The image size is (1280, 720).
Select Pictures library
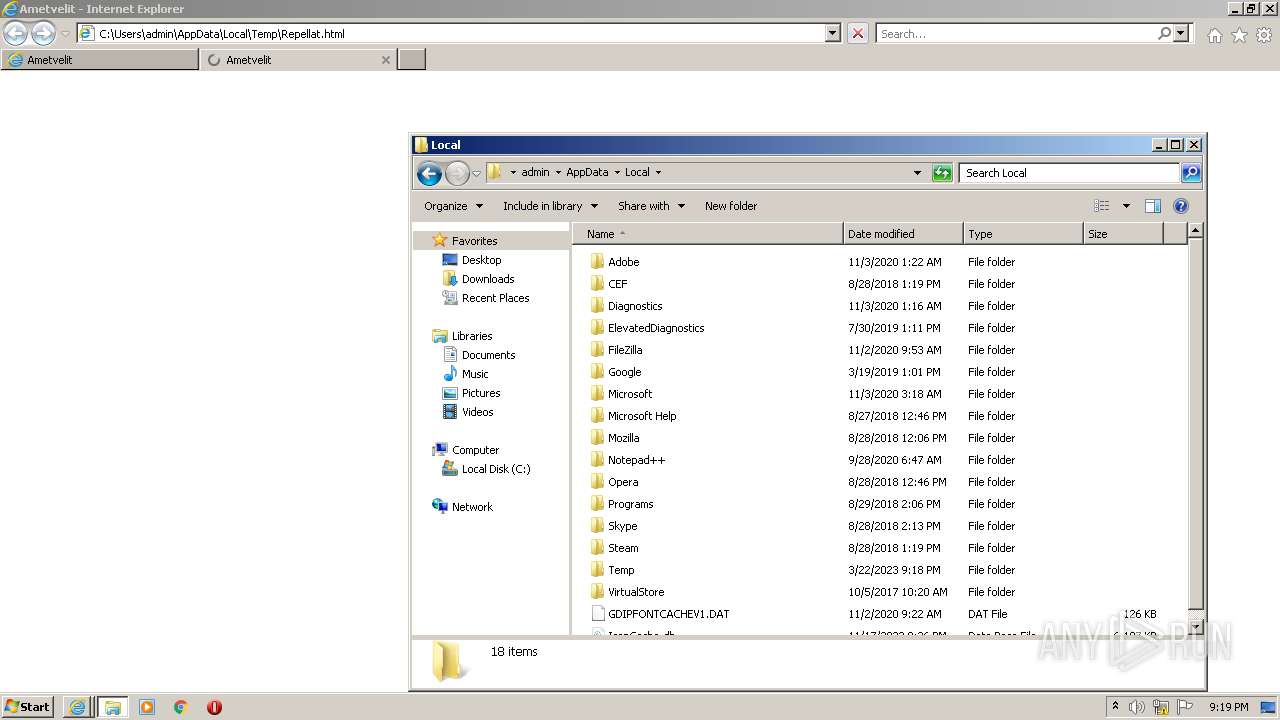481,393
